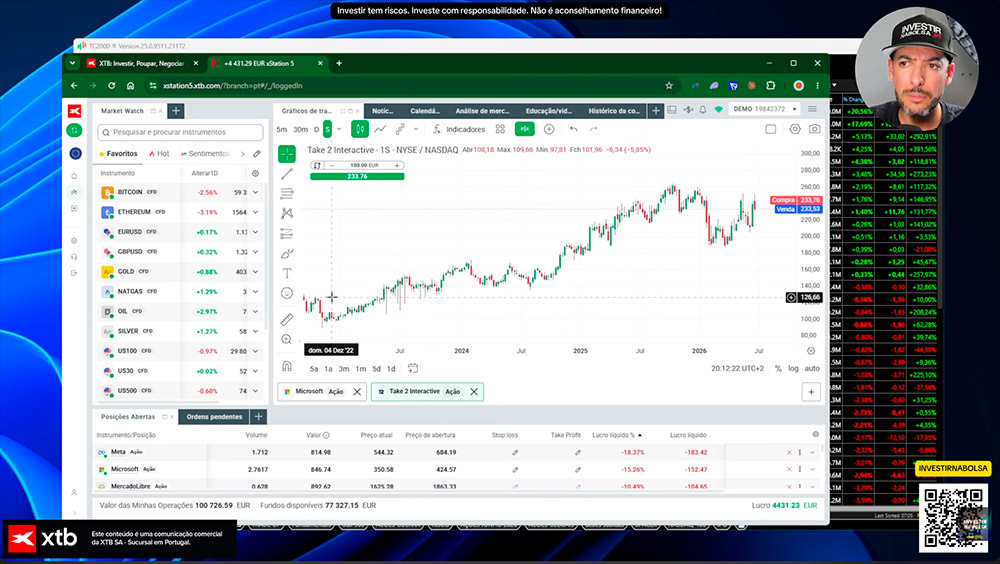Screen dimensions: 1000x564
Task: Click the zoom-in magnifier tool
Action: (287, 339)
